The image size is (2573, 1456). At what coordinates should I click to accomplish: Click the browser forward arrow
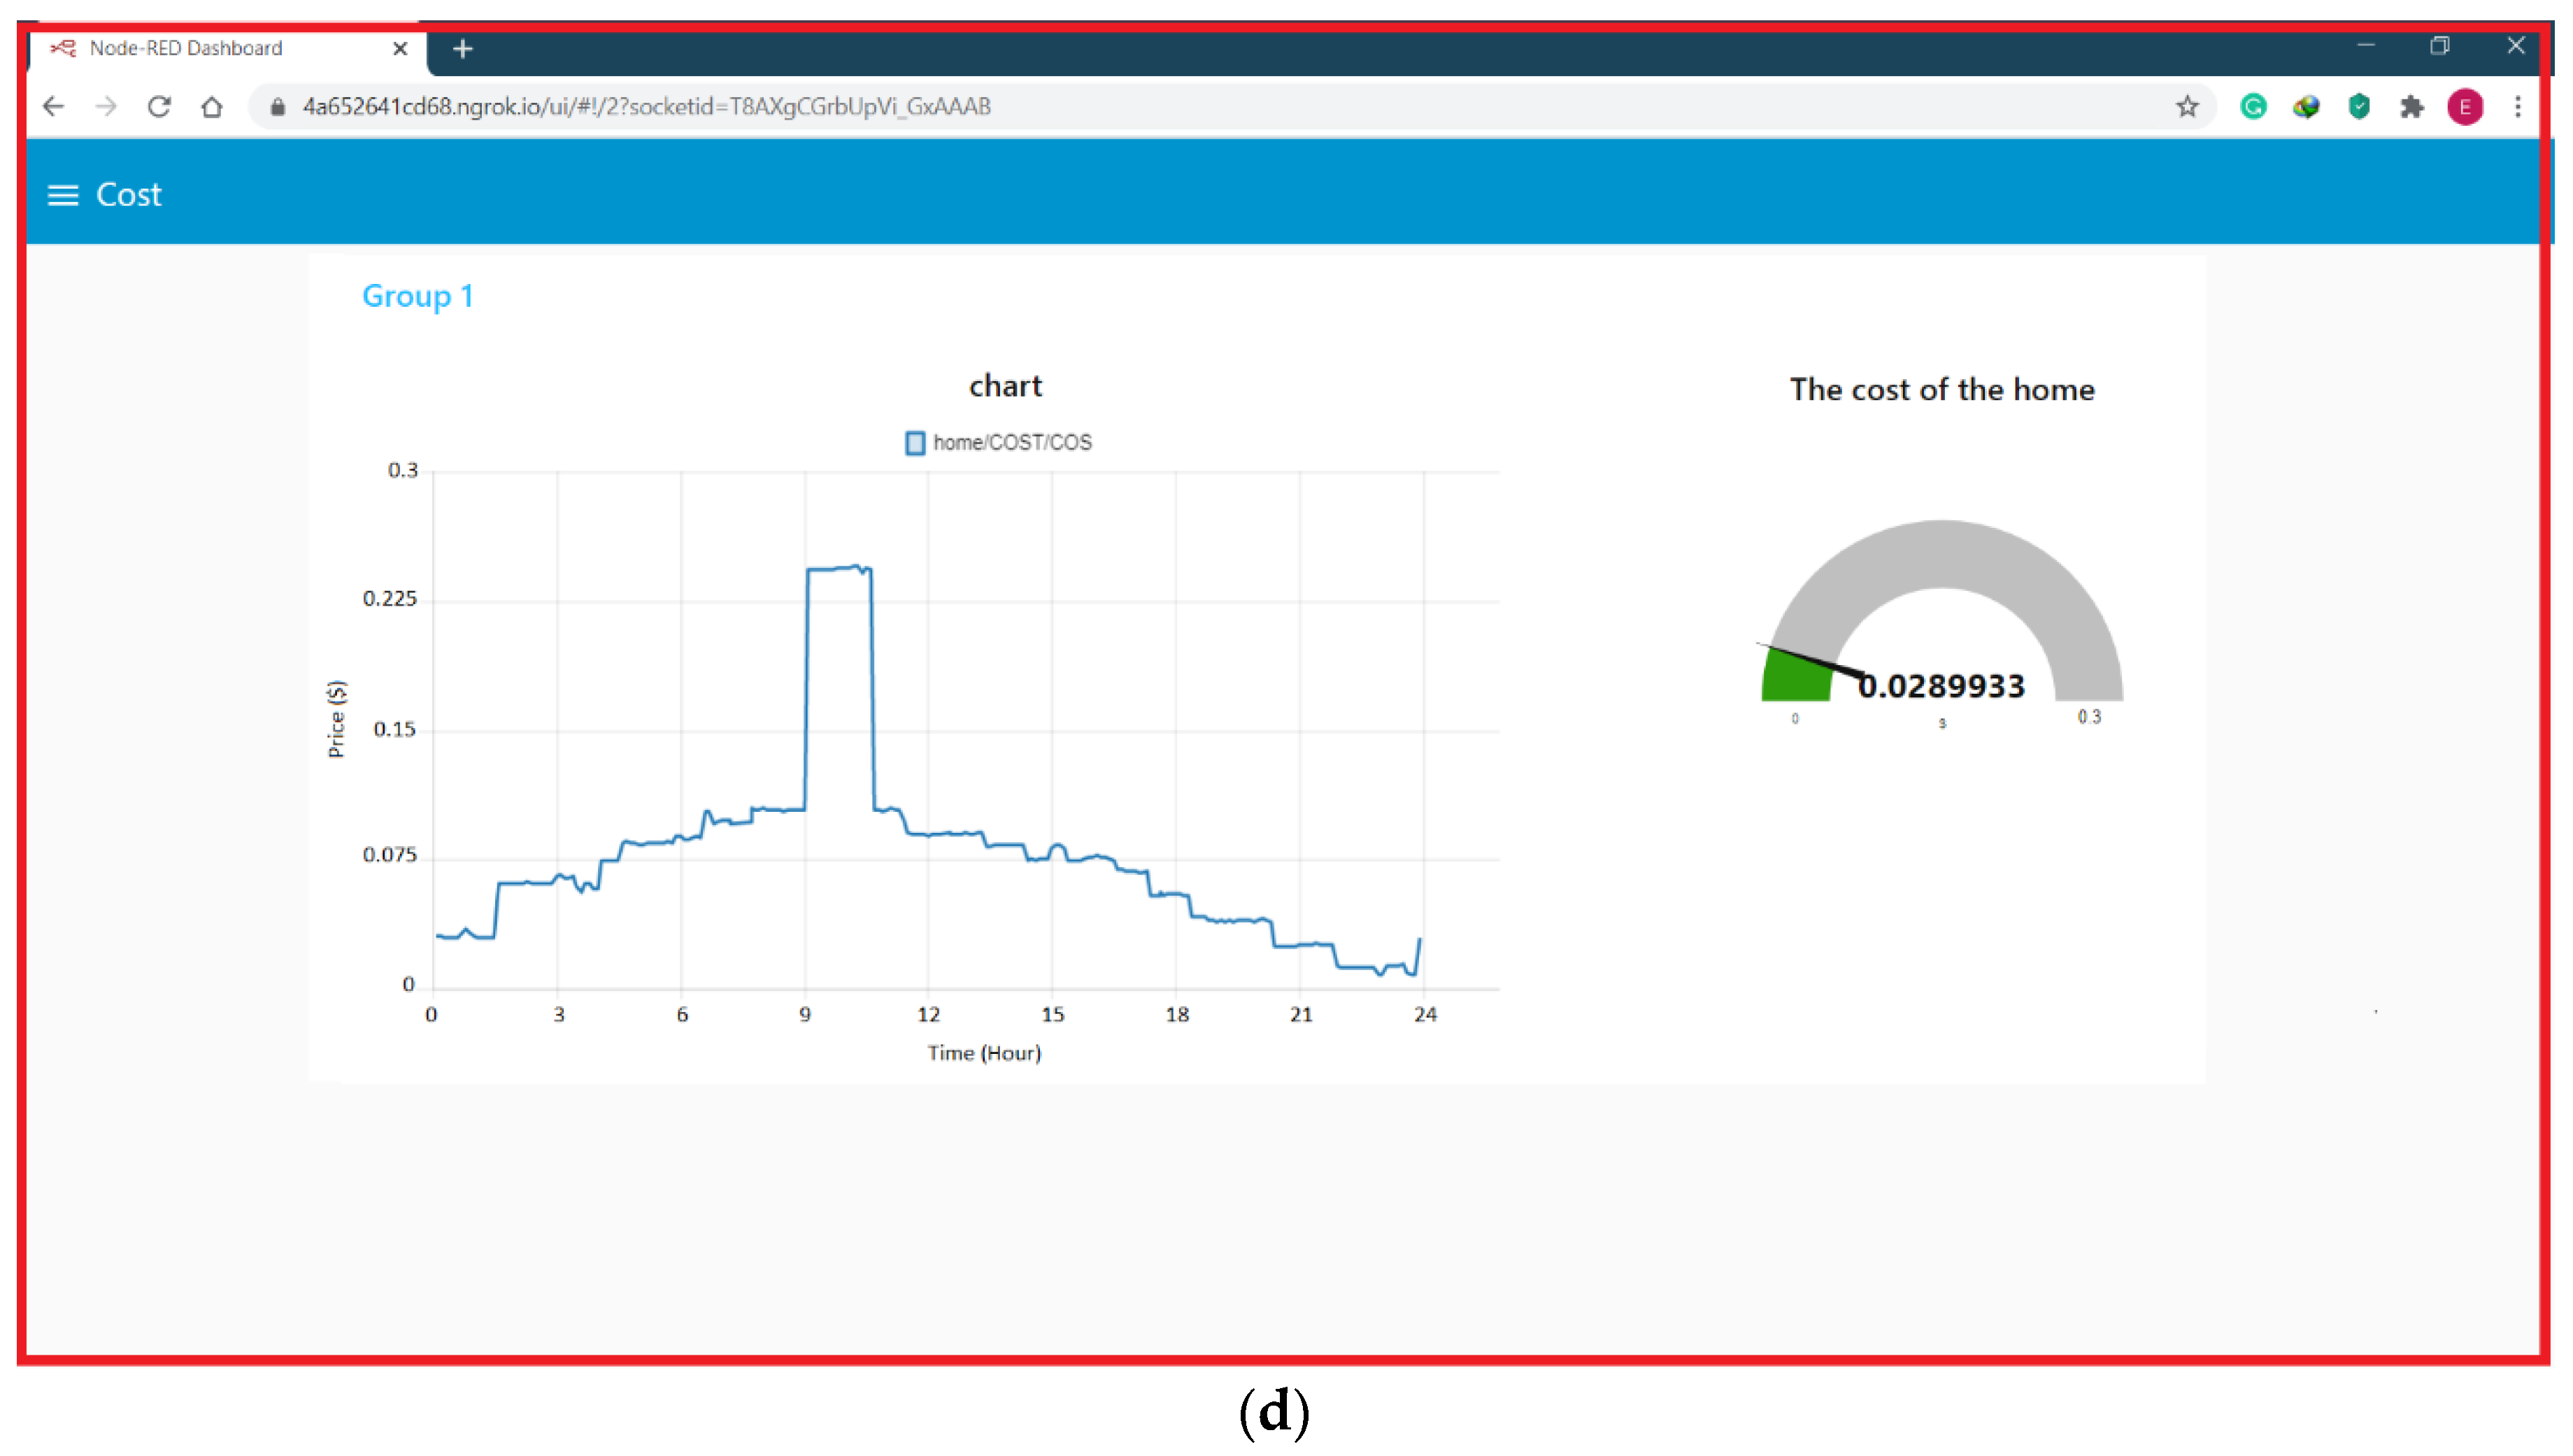(106, 106)
